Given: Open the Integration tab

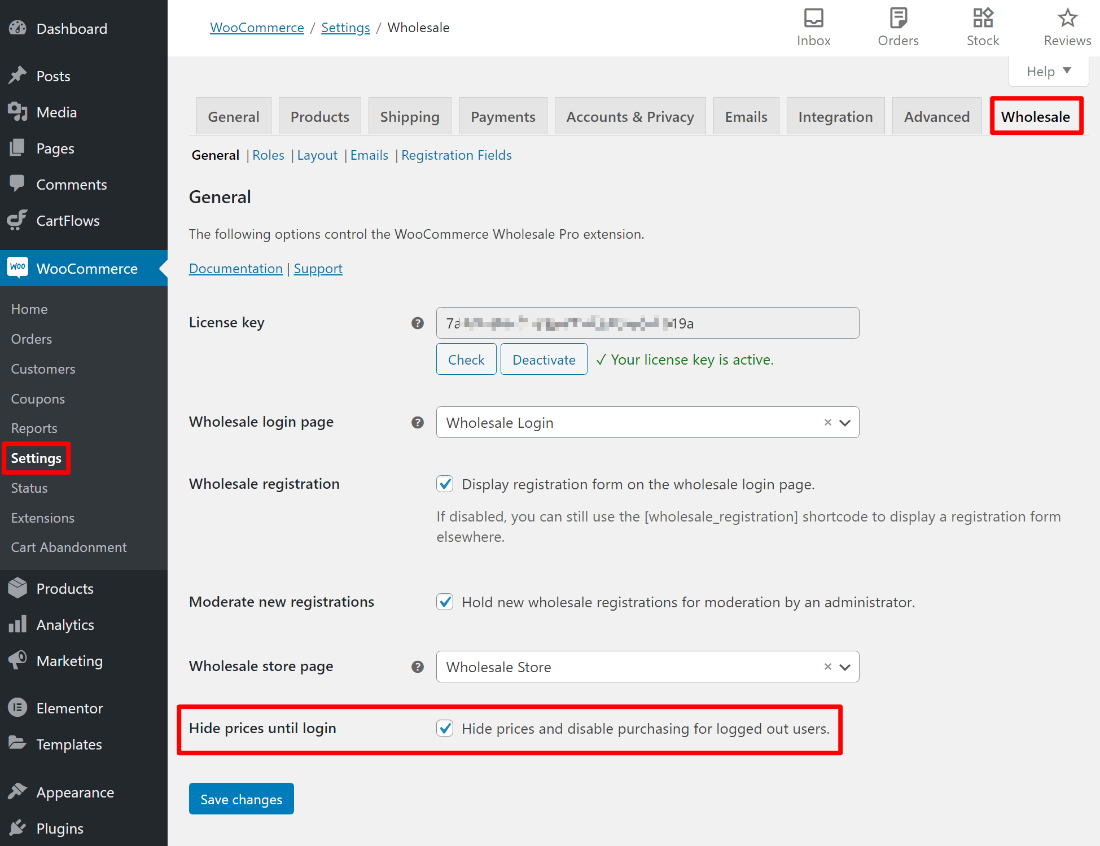Looking at the screenshot, I should 836,116.
